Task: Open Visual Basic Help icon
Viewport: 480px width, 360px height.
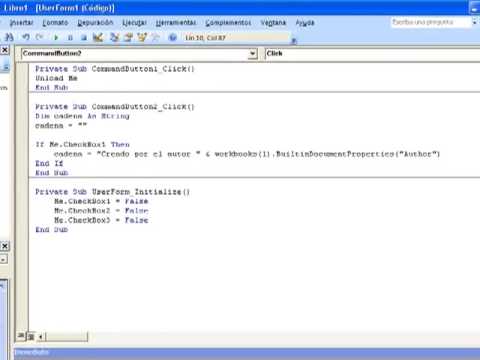Action: point(172,37)
